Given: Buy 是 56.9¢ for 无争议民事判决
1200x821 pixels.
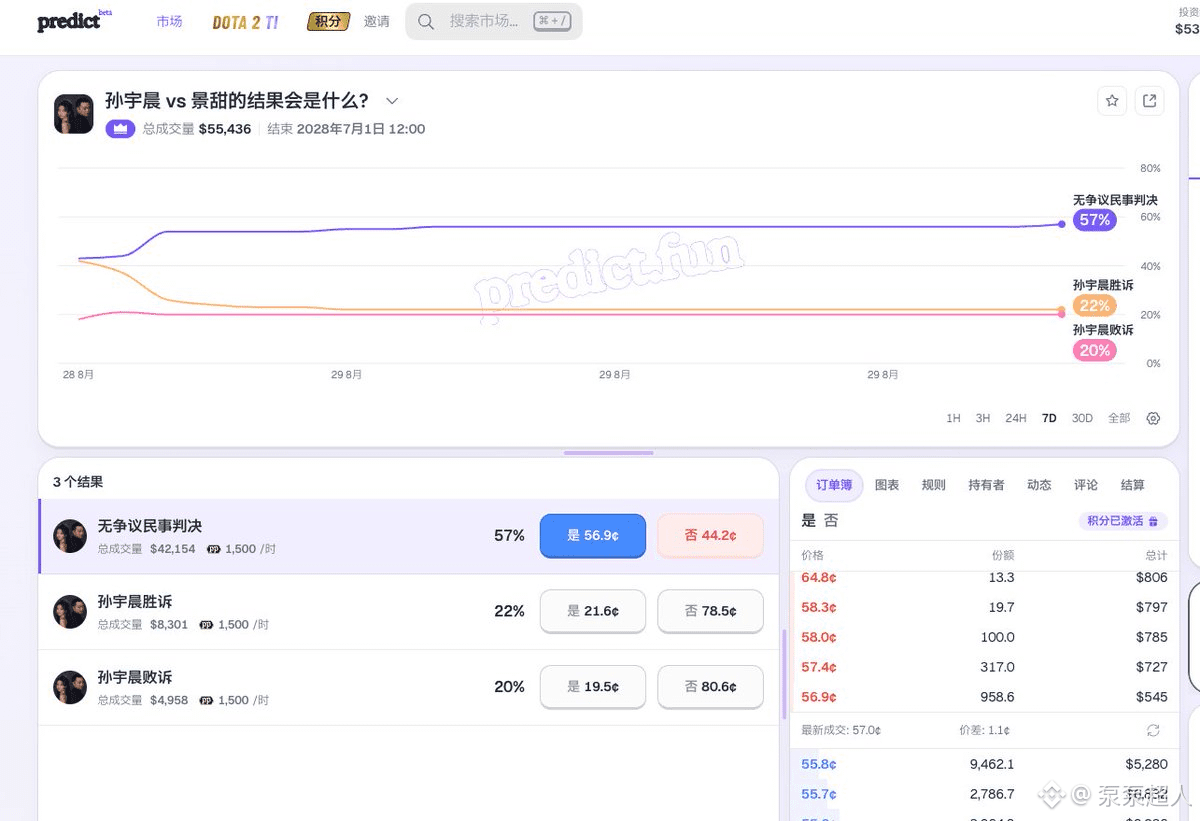Looking at the screenshot, I should (593, 536).
